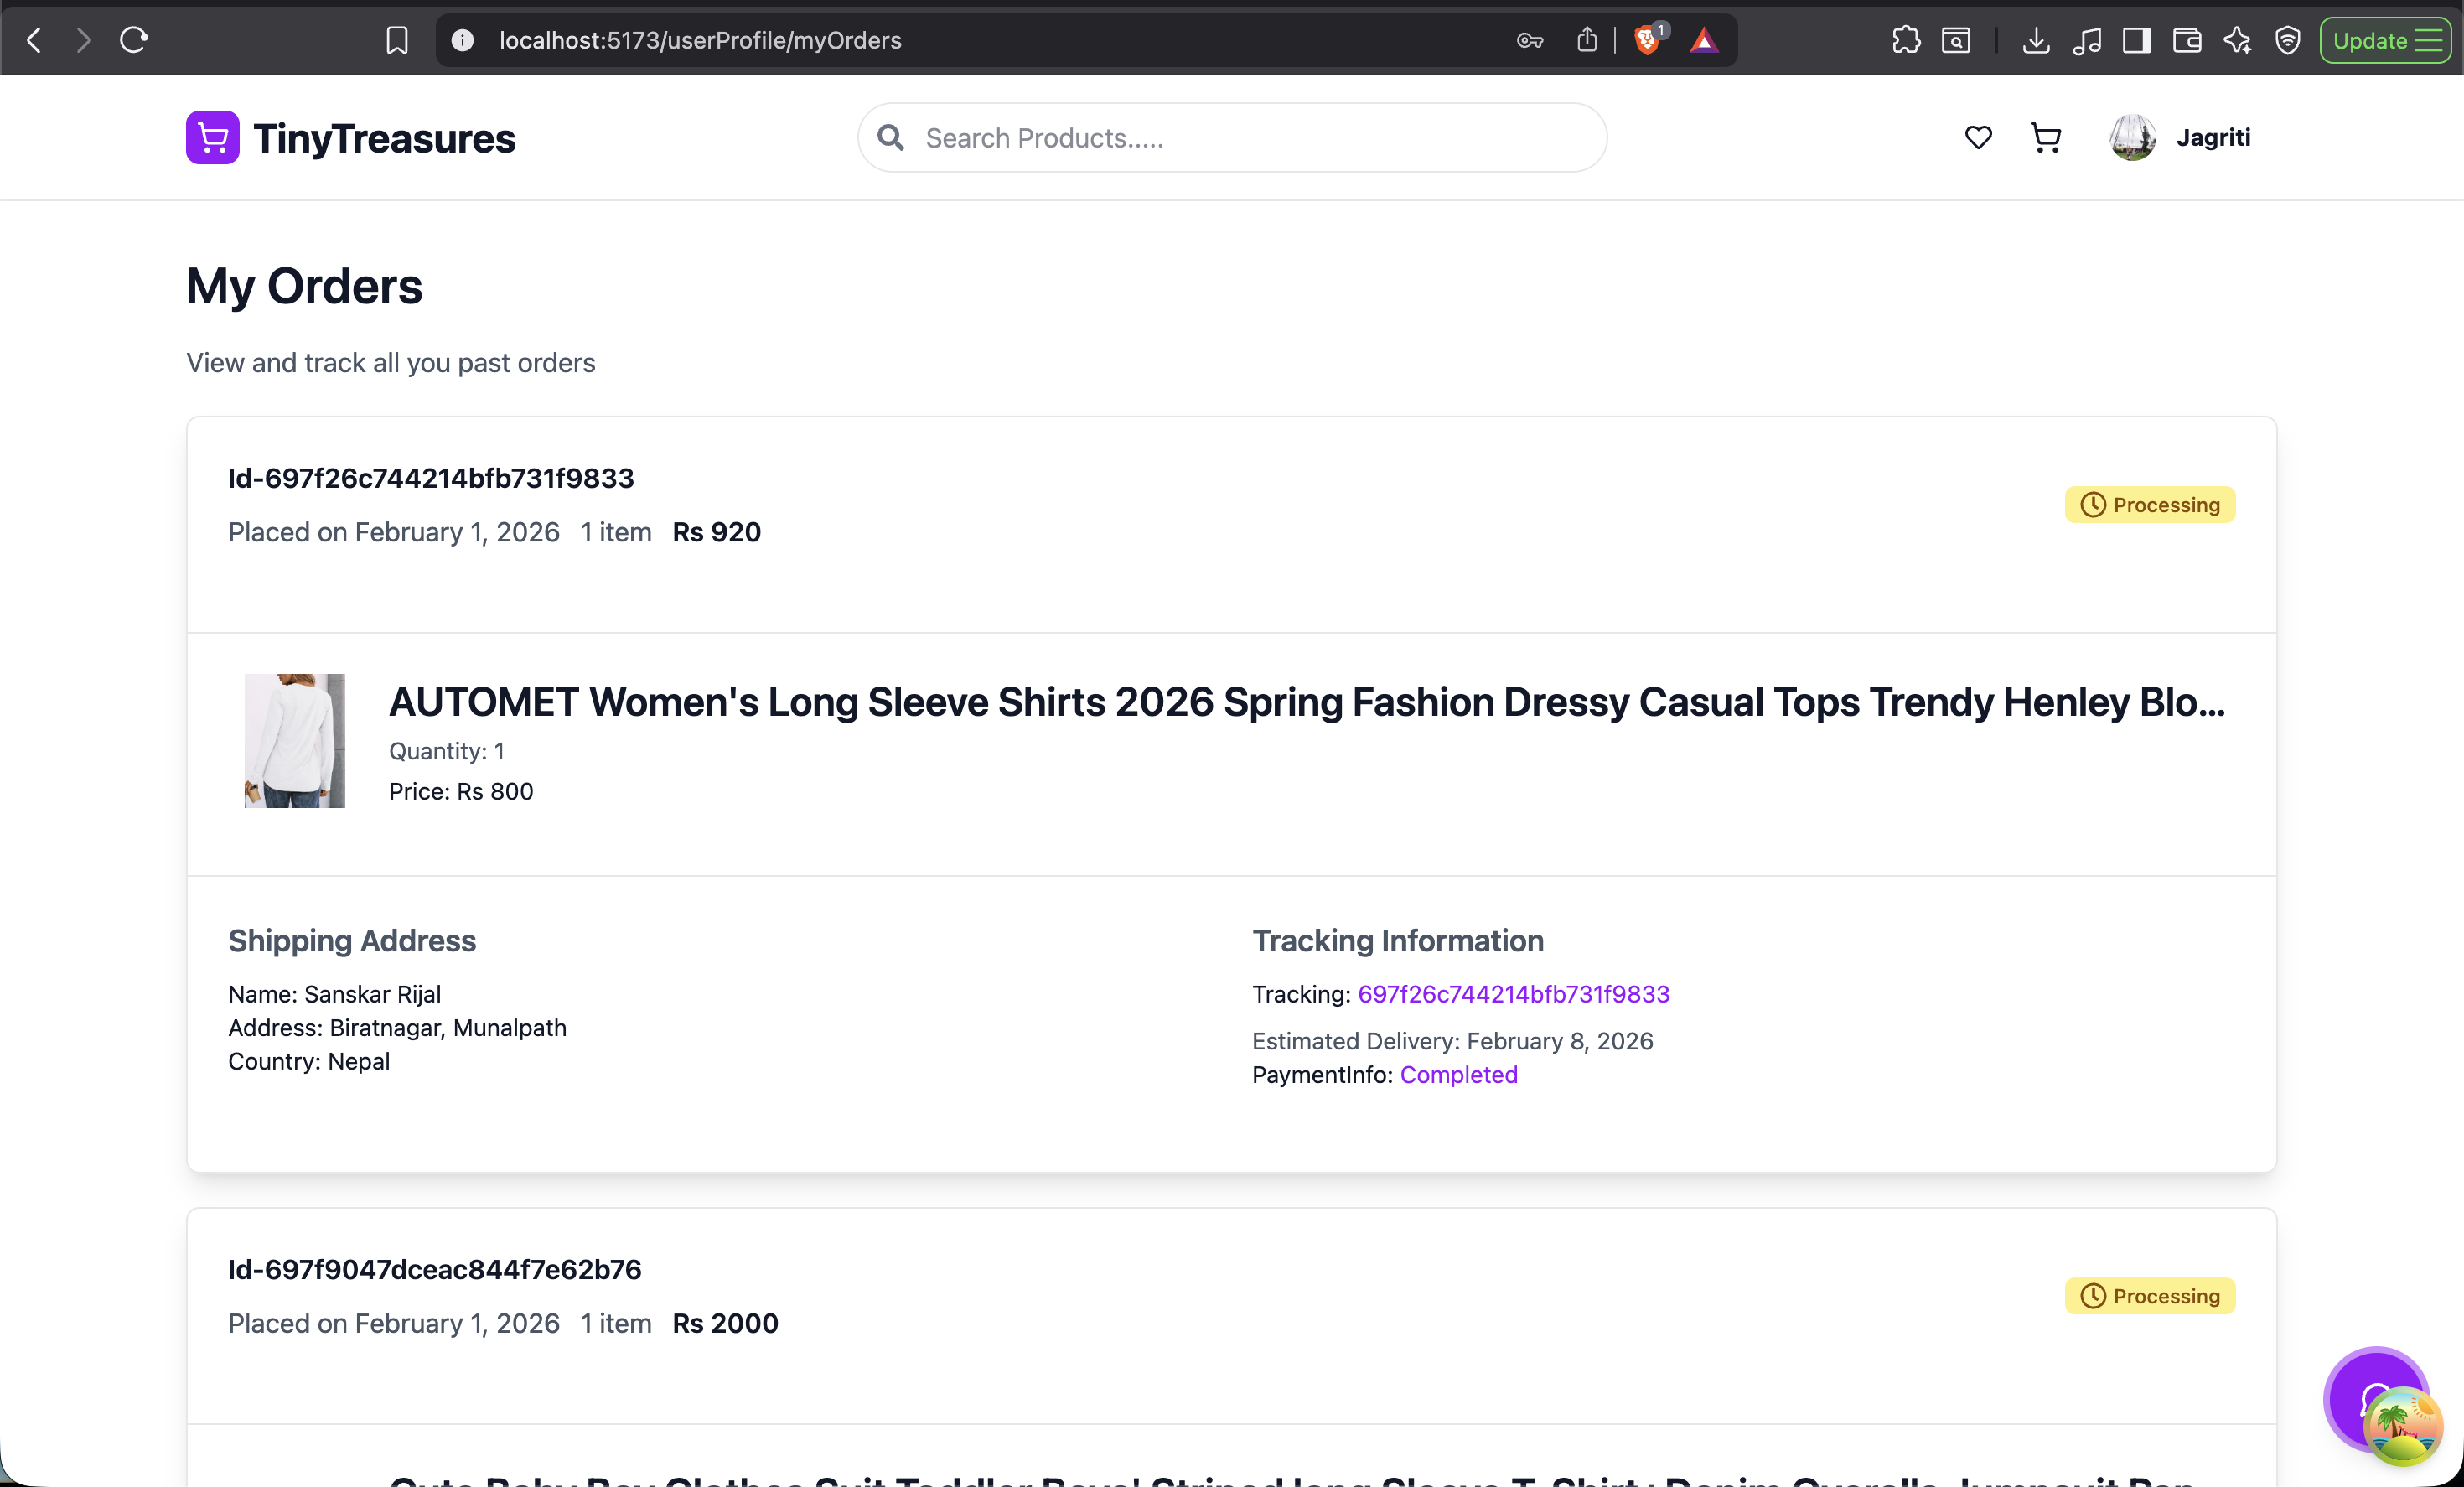Click the Rs 920 order total
Image resolution: width=2464 pixels, height=1487 pixels.
click(716, 532)
